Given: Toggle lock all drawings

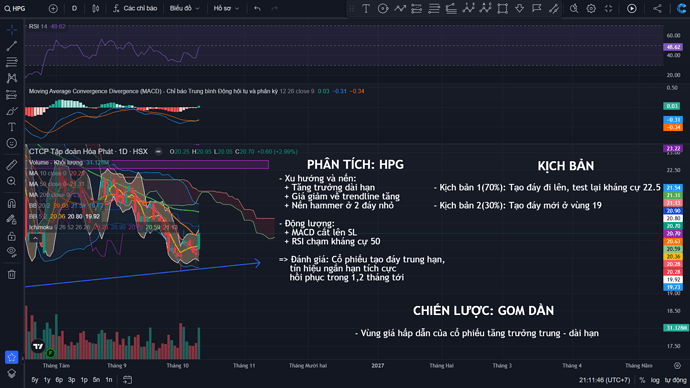Looking at the screenshot, I should point(12,236).
